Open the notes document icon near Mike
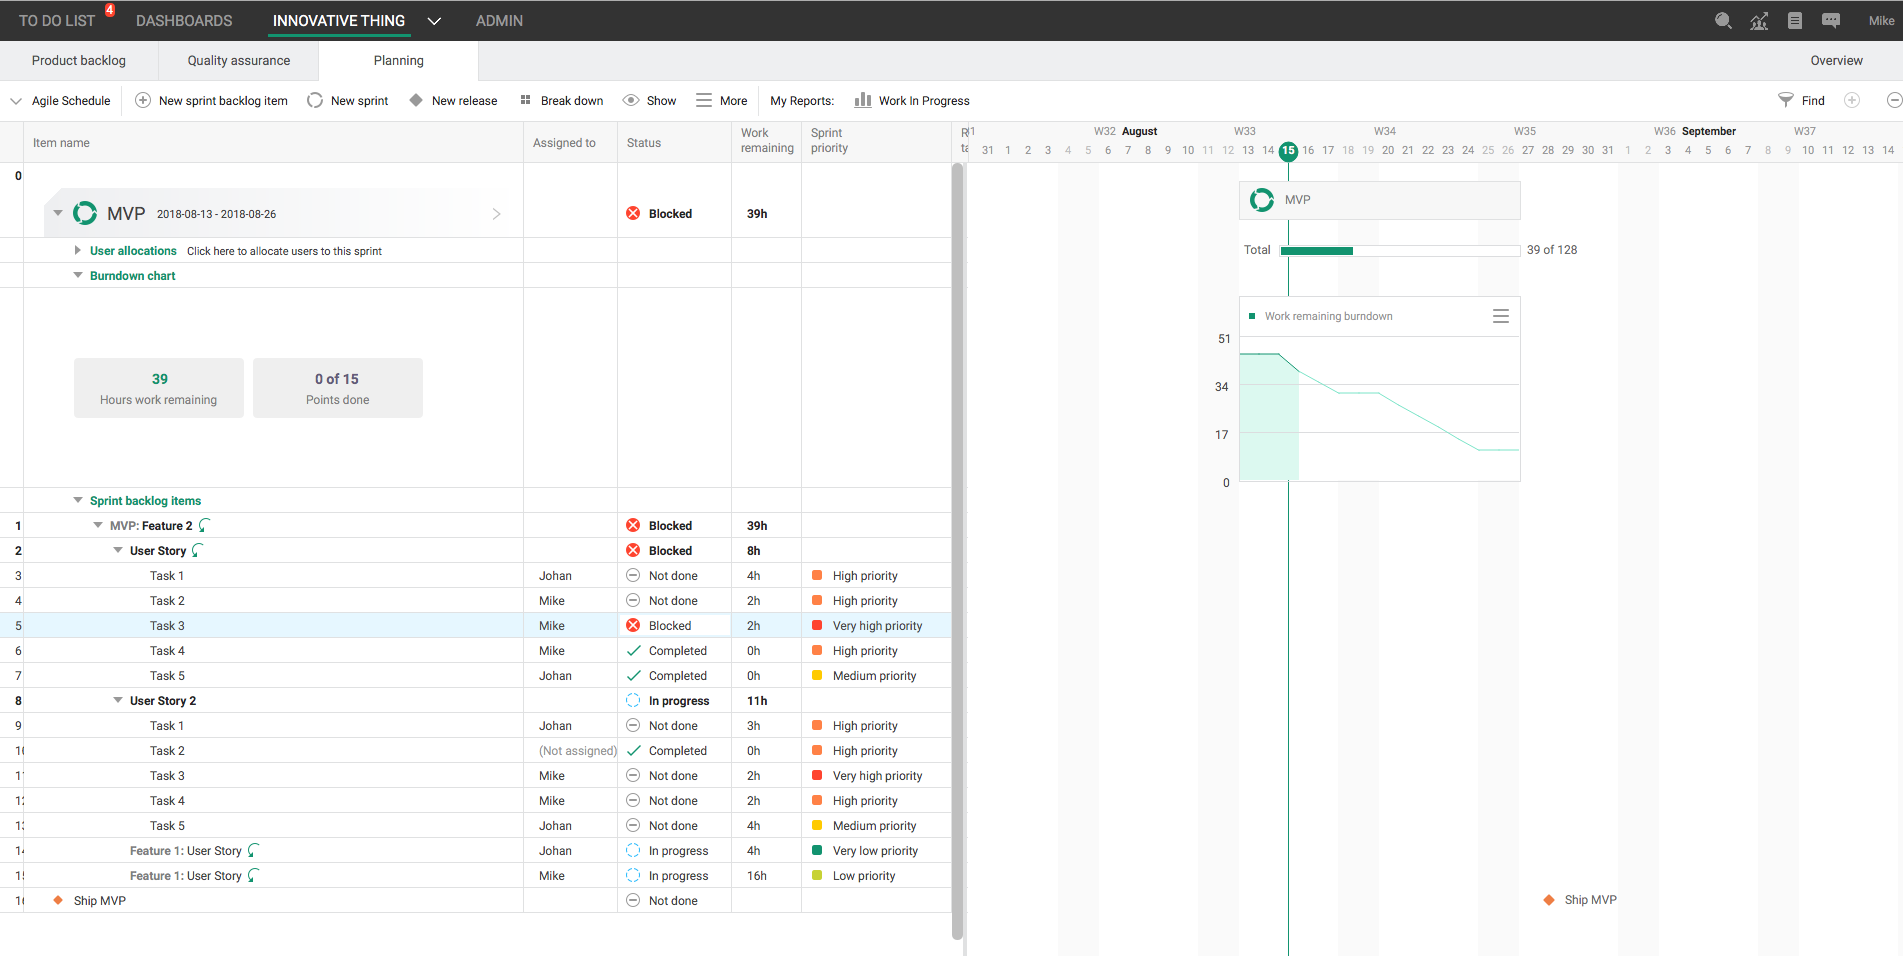The height and width of the screenshot is (956, 1903). tap(1794, 20)
